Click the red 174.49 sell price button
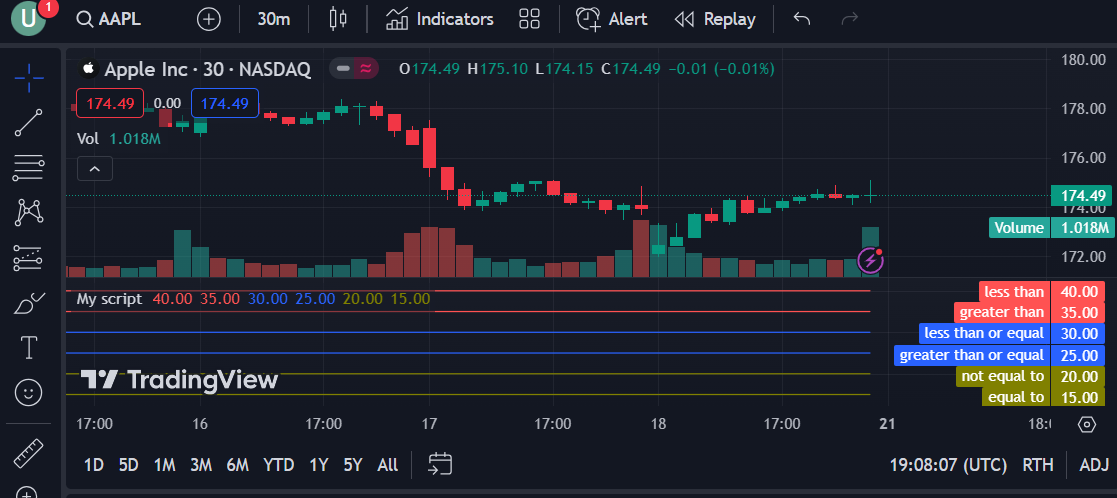Viewport: 1117px width, 498px height. [110, 103]
